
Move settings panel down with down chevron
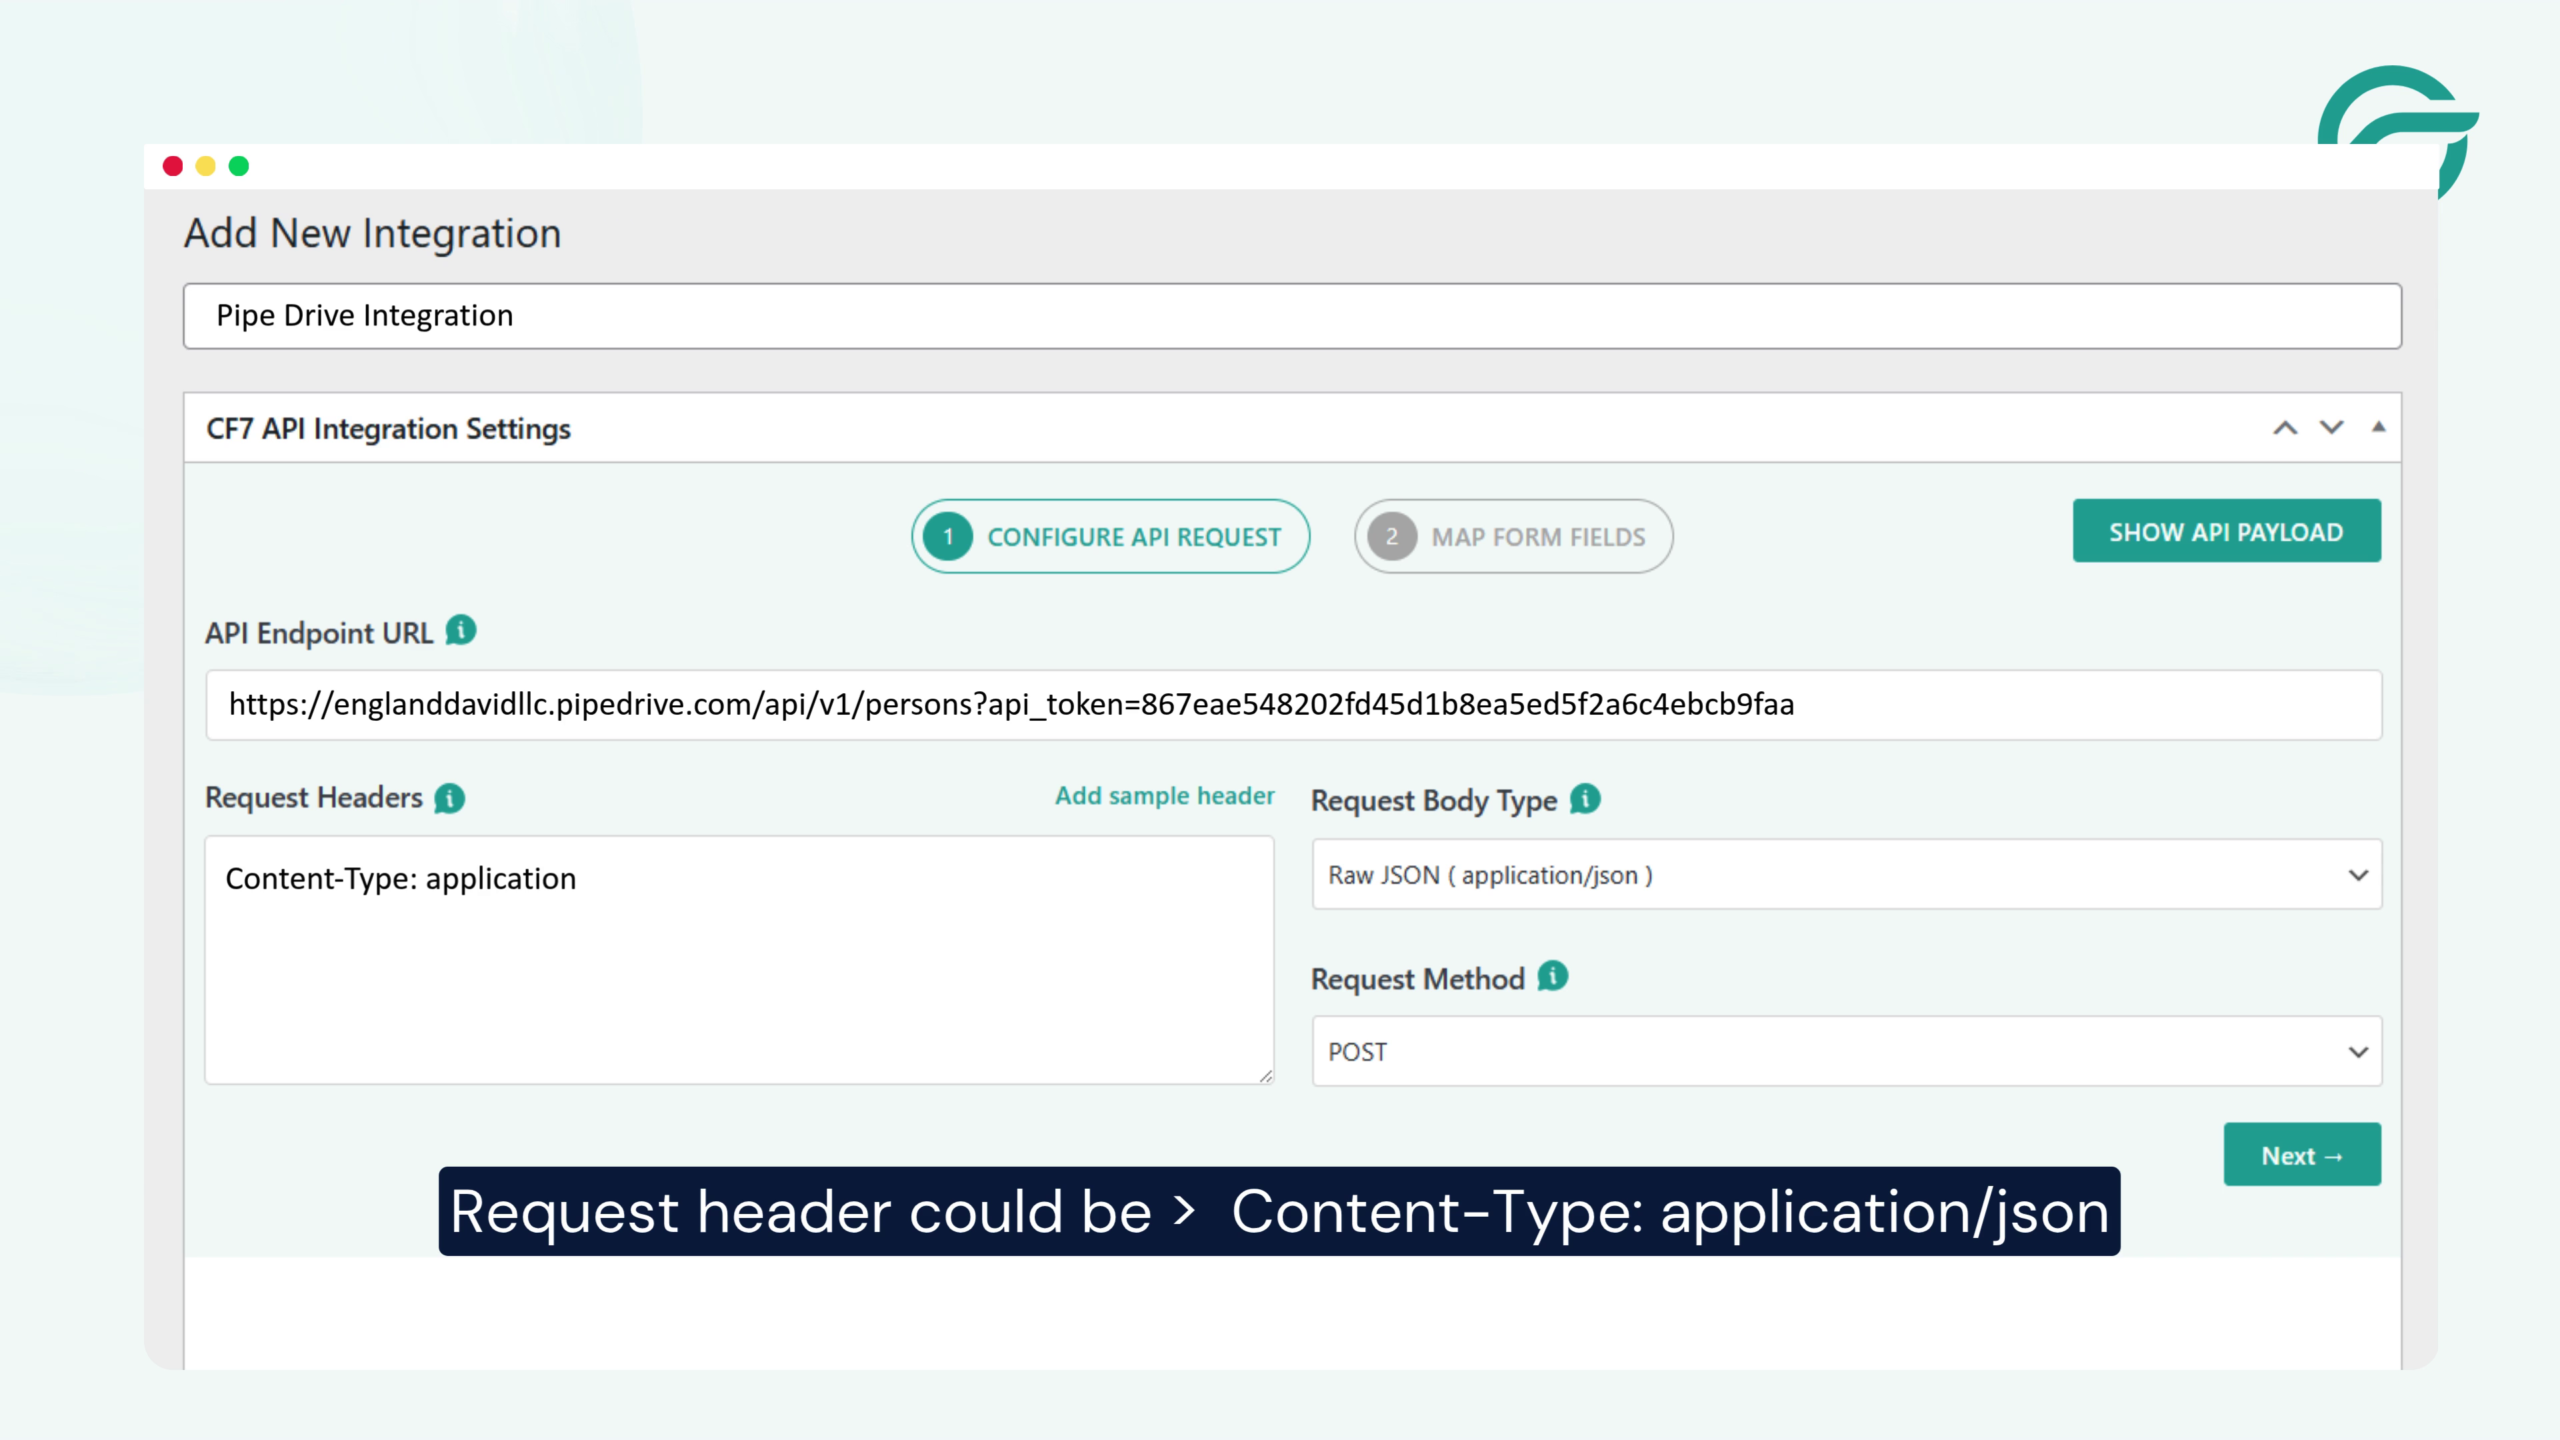[2332, 428]
